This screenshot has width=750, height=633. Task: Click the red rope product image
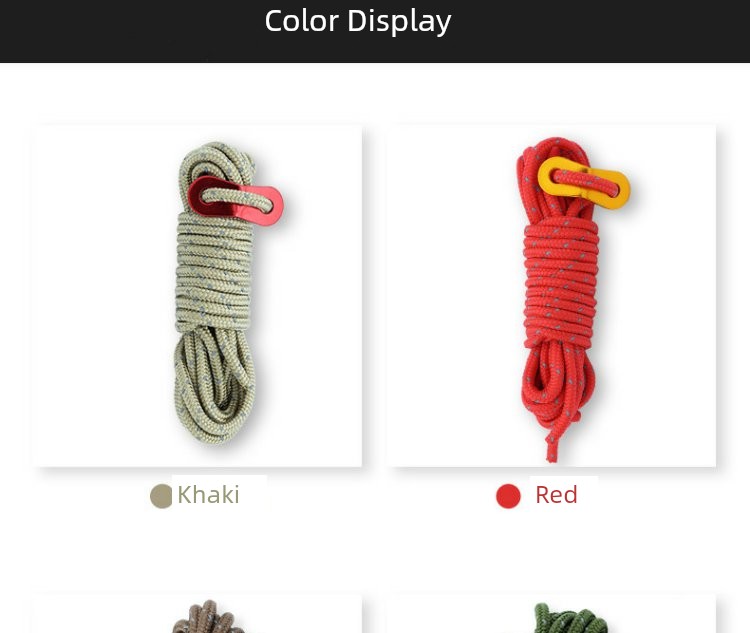552,296
